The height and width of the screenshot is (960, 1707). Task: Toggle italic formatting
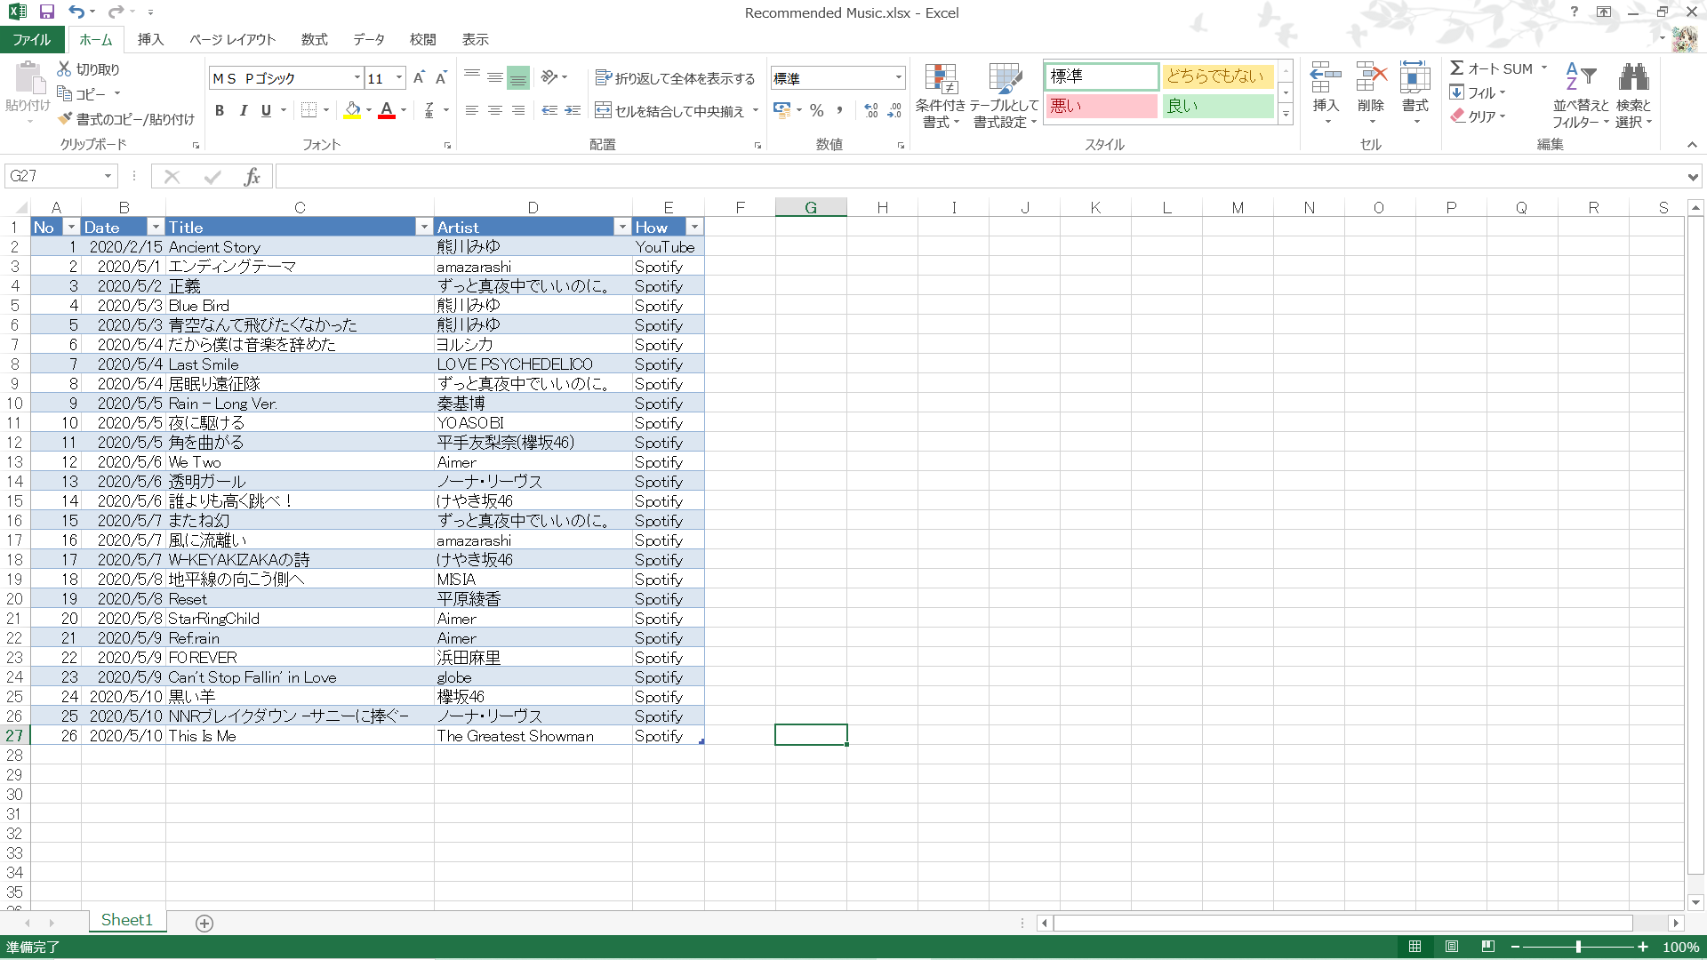click(x=243, y=111)
